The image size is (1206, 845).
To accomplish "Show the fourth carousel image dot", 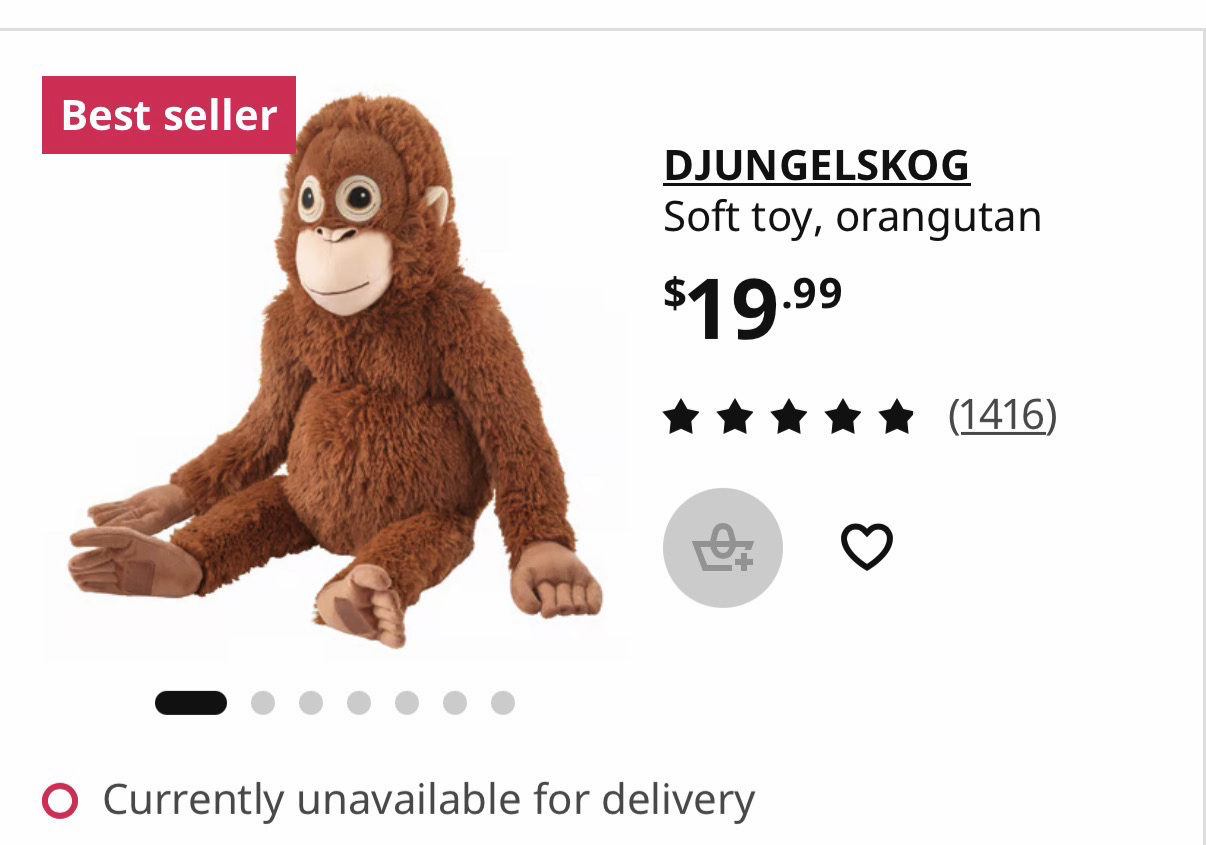I will point(359,703).
